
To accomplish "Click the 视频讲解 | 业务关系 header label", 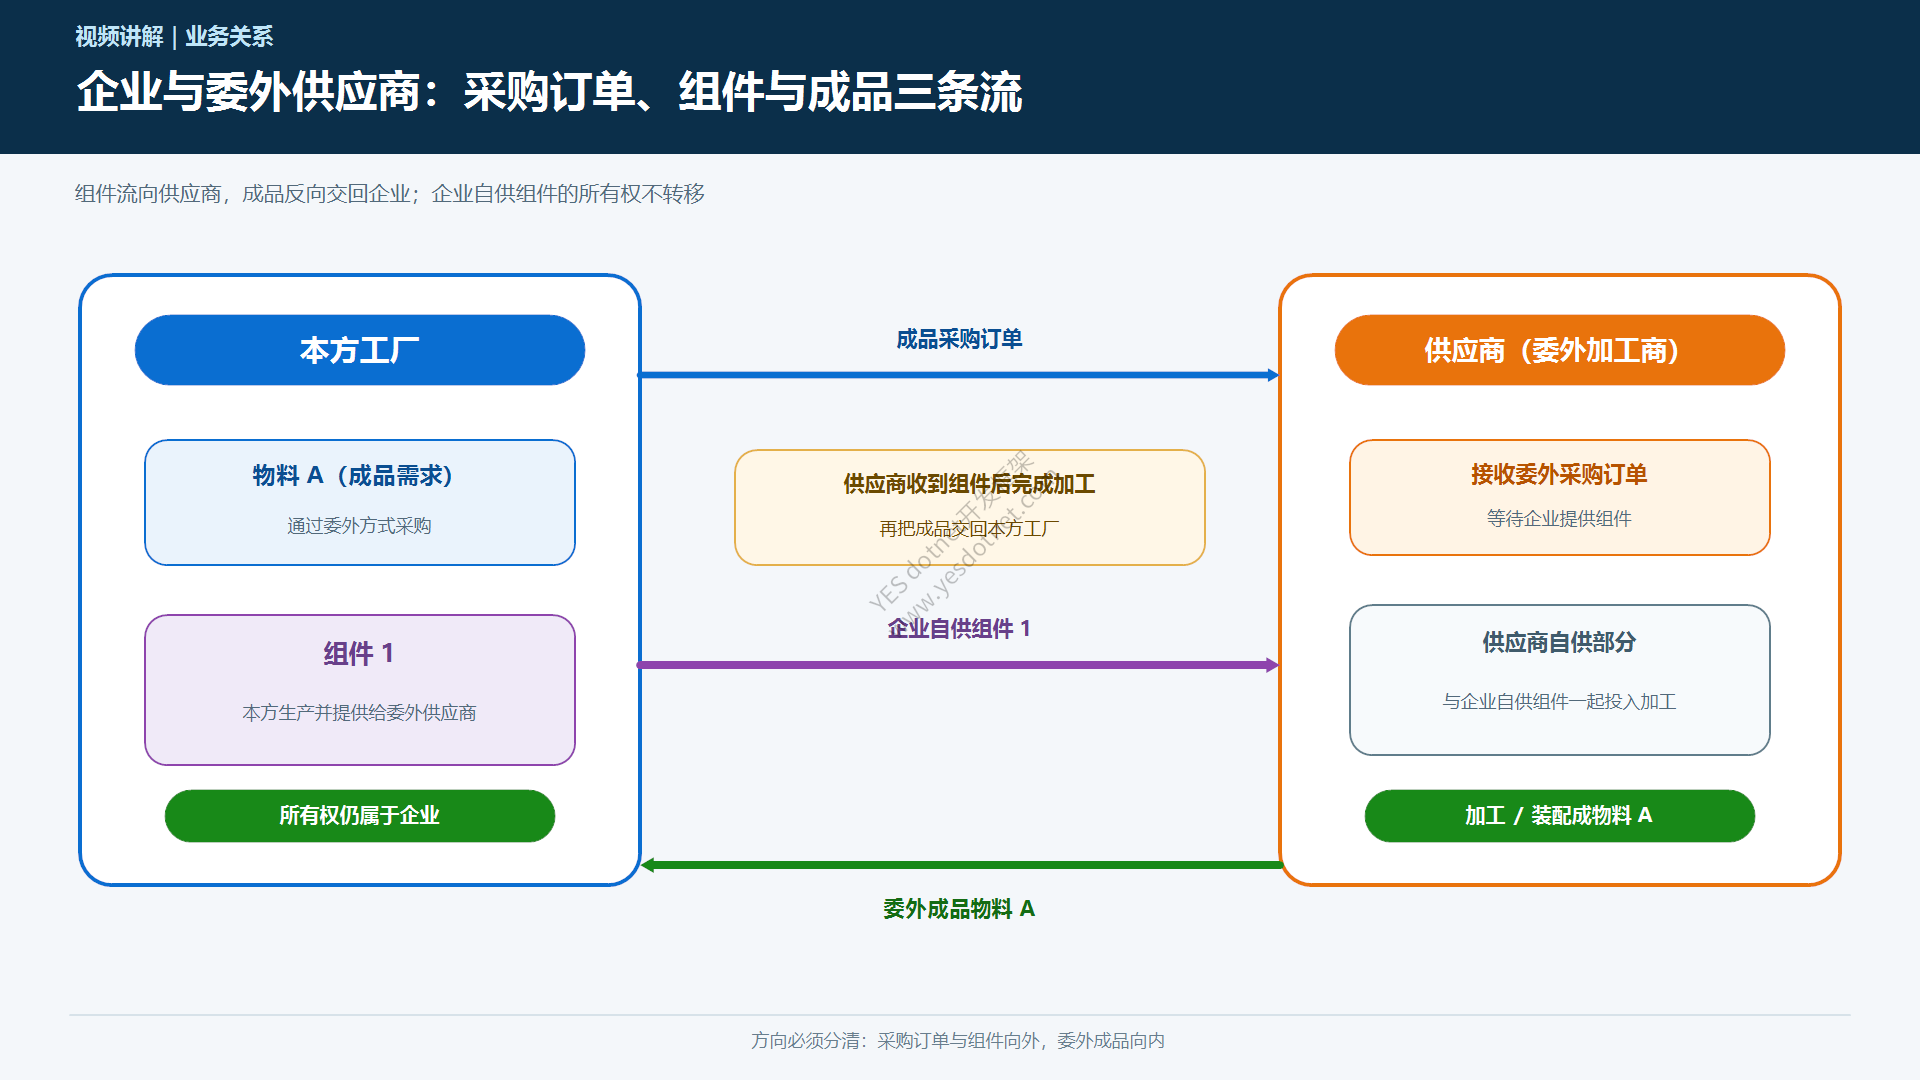I will click(x=174, y=37).
